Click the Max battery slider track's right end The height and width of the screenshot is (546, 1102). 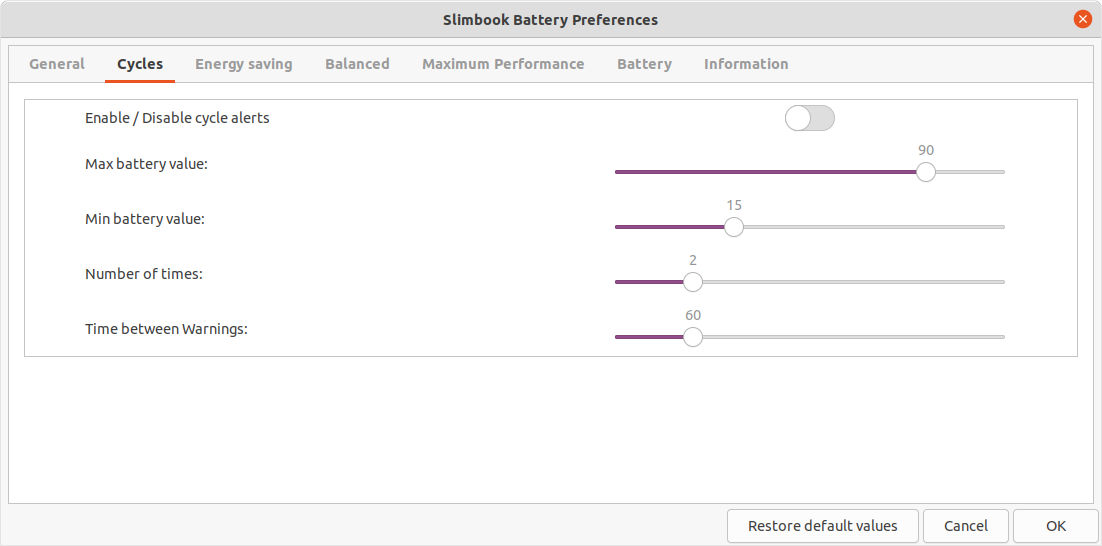pos(1000,172)
